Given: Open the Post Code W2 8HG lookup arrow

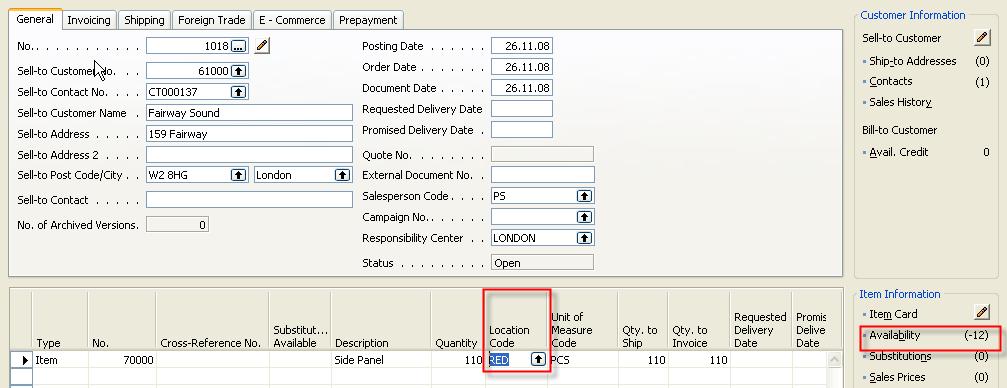Looking at the screenshot, I should (238, 175).
